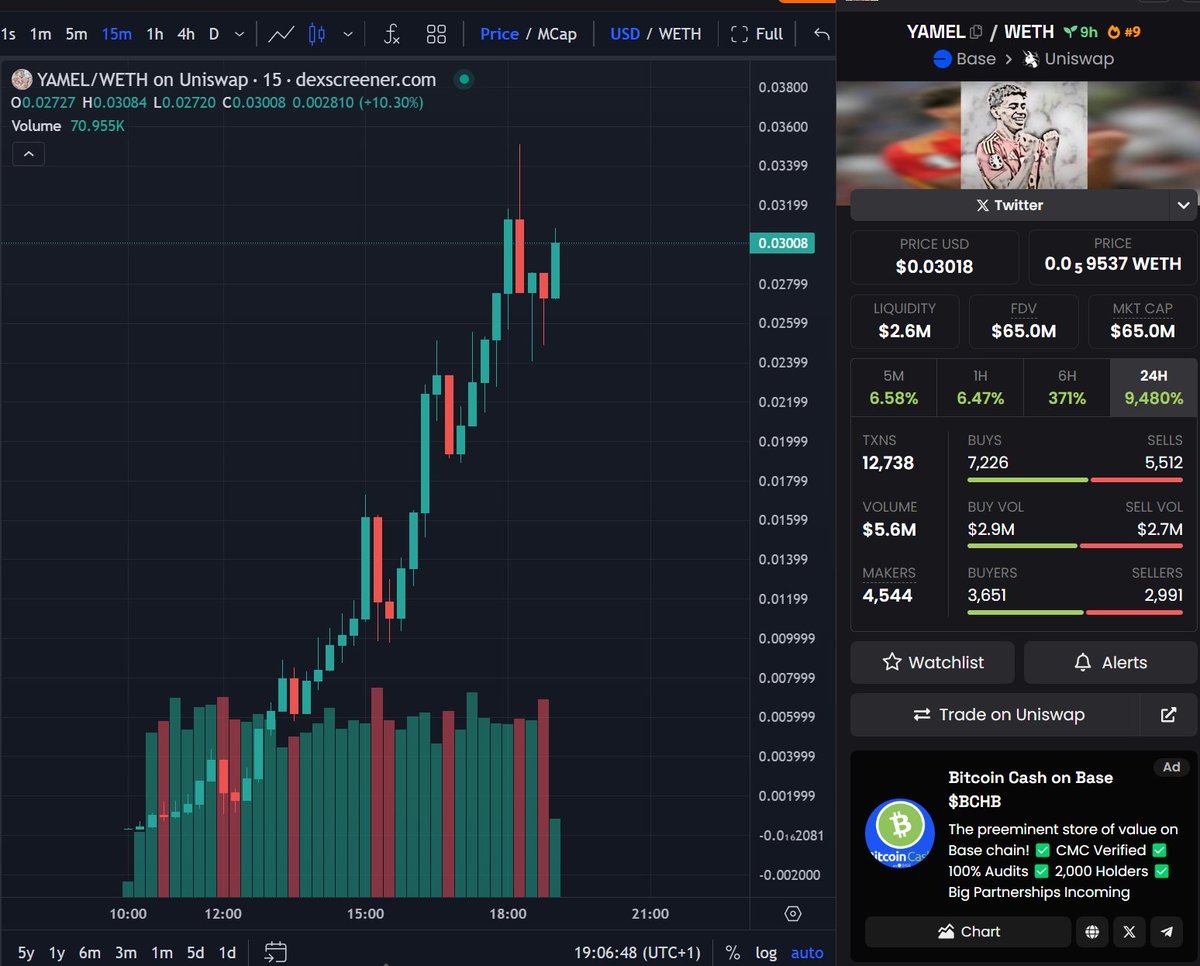The height and width of the screenshot is (966, 1200).
Task: Click the Bitcoin Cash ad logo
Action: click(x=899, y=832)
